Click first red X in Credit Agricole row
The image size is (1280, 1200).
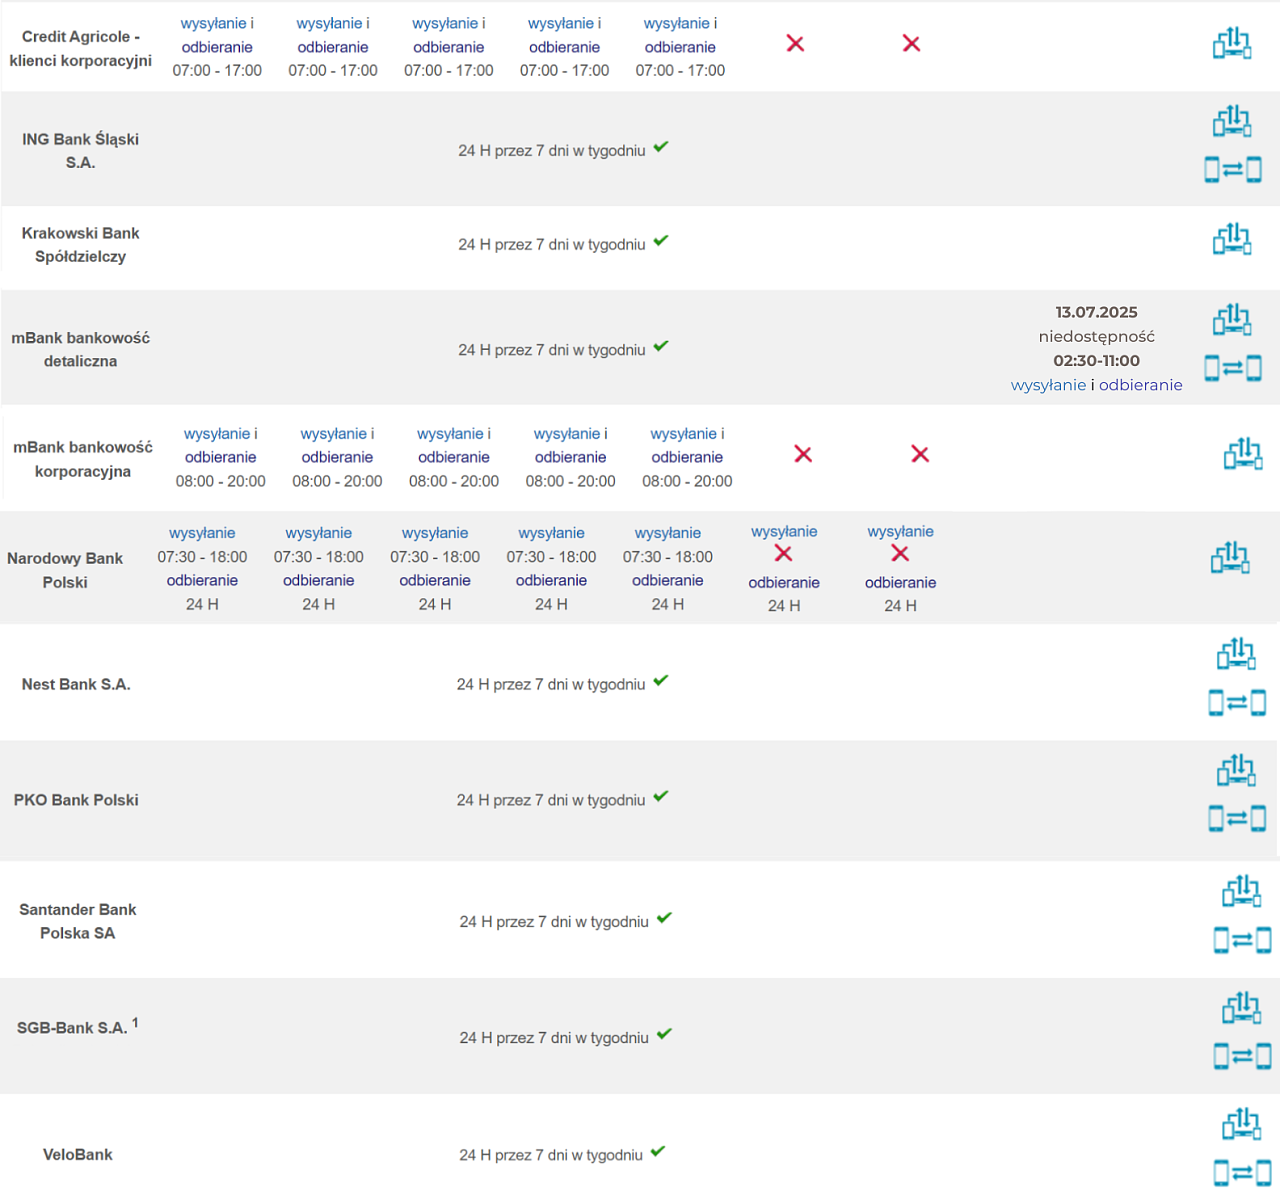pos(795,43)
